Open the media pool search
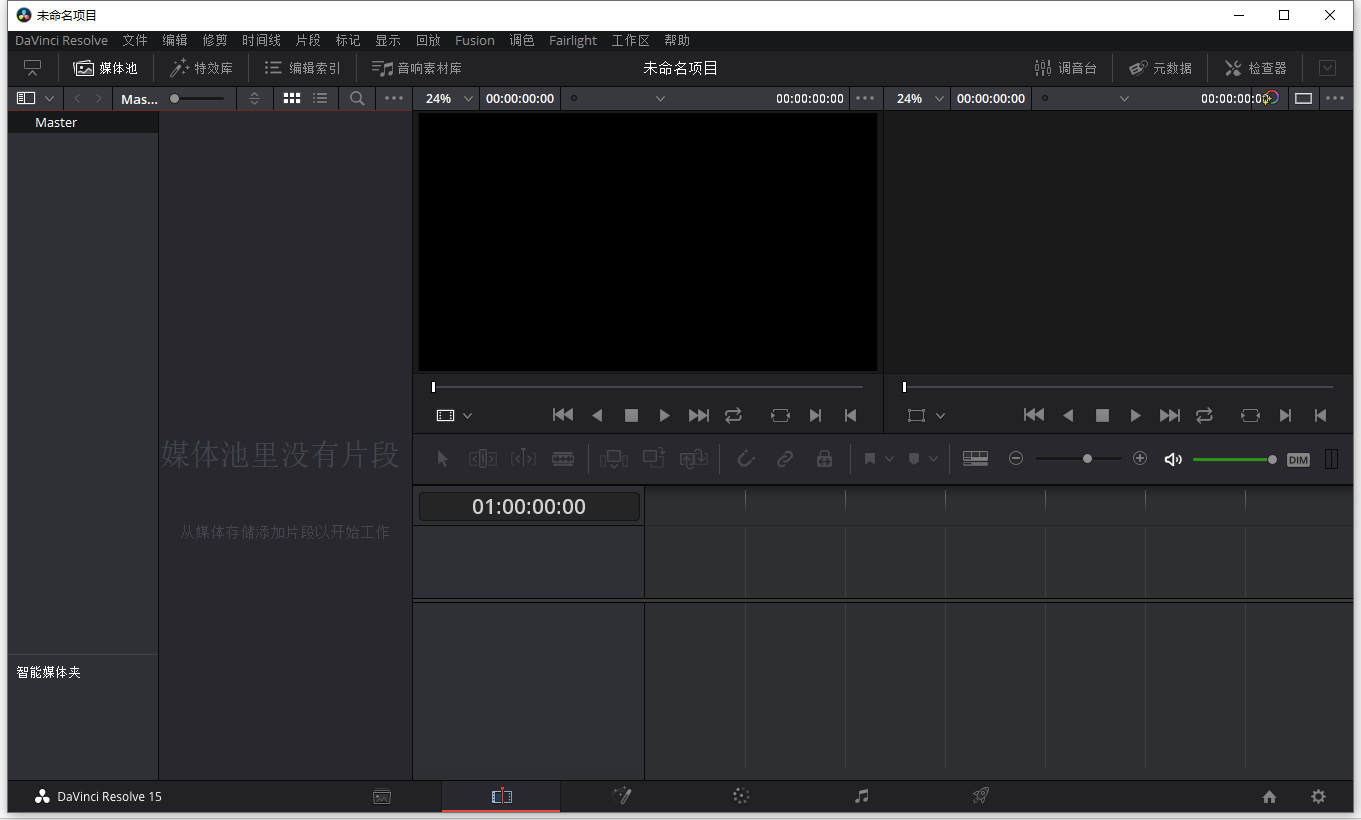Screen dimensions: 1361x820 coord(357,98)
